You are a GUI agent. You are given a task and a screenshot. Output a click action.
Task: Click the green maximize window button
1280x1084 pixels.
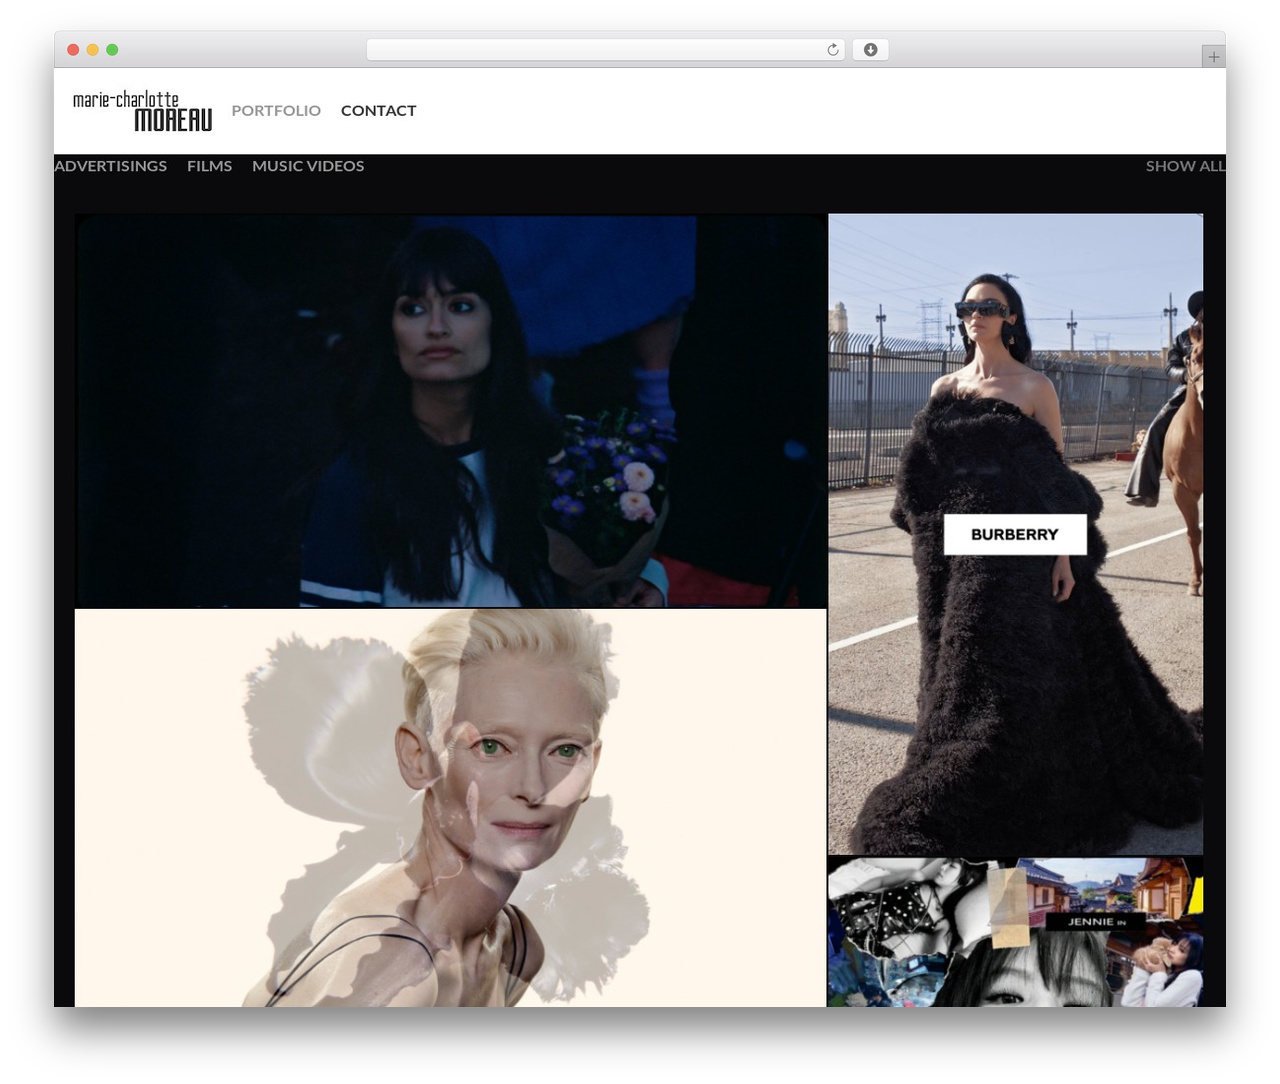pos(112,50)
